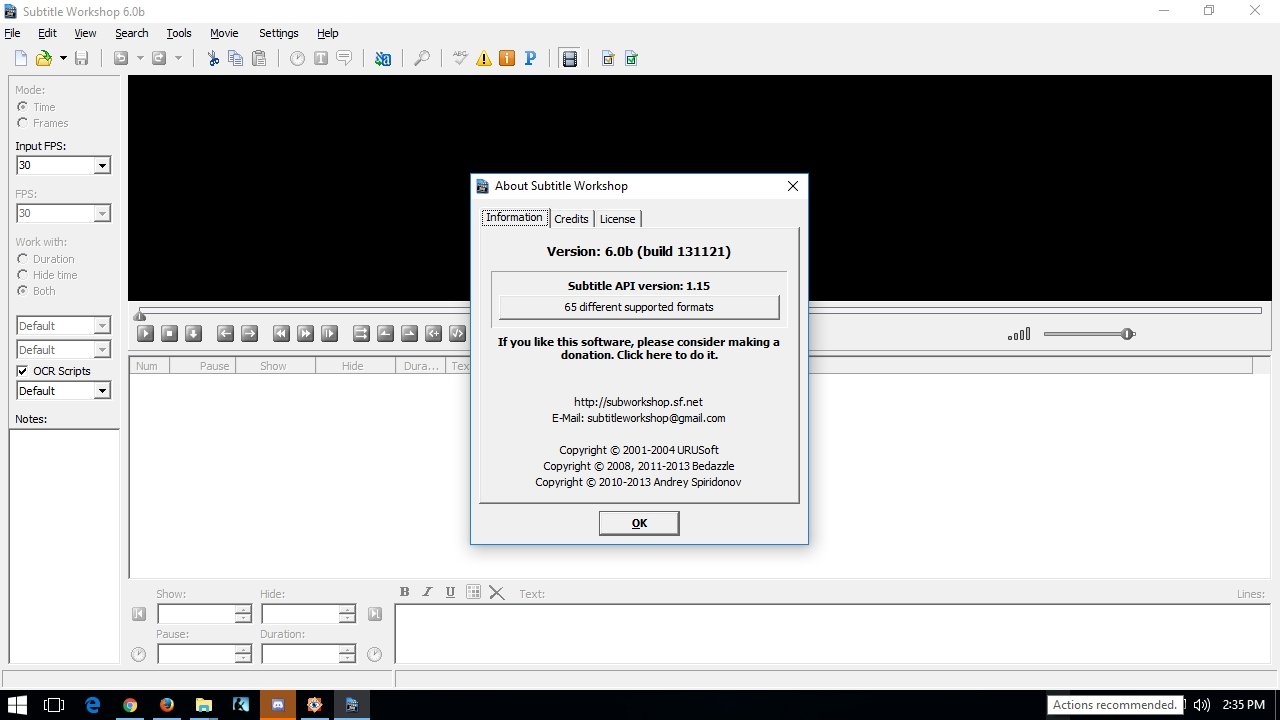Open the Input FPS dropdown
Image resolution: width=1280 pixels, height=720 pixels.
pos(102,166)
